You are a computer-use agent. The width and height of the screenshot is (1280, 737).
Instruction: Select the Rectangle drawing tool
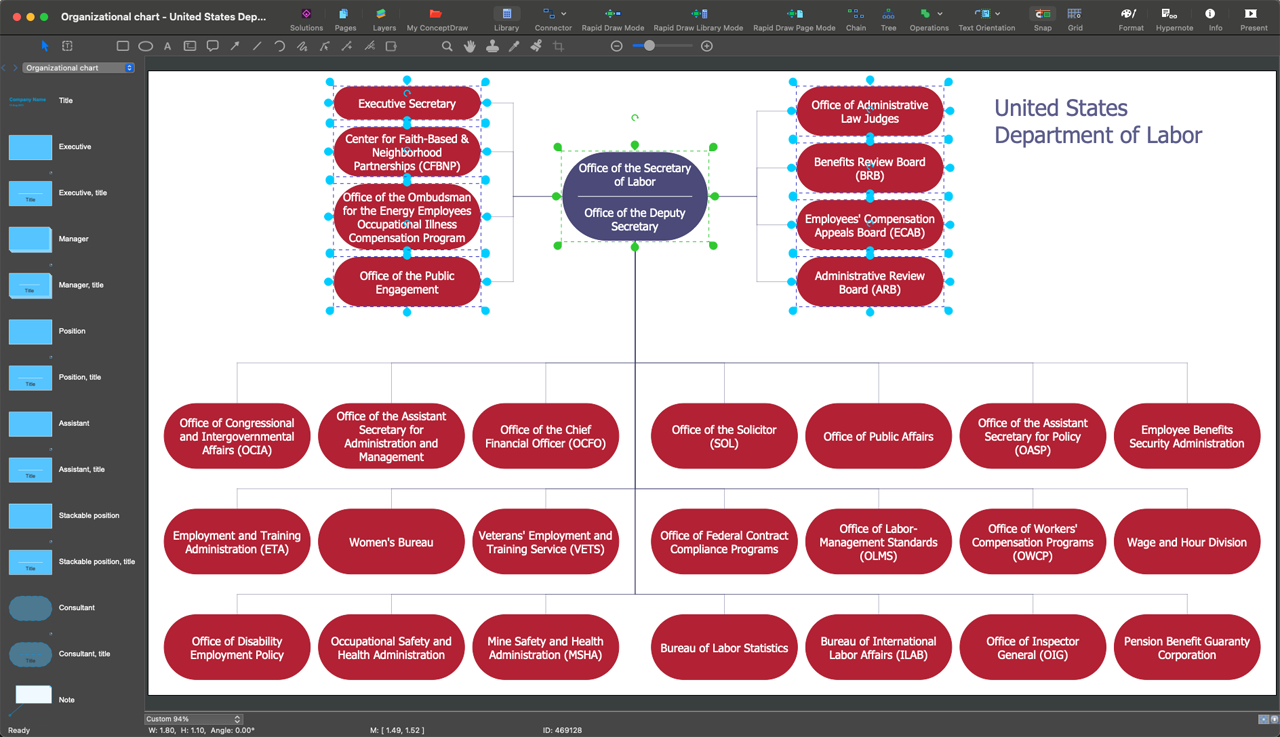coord(122,46)
